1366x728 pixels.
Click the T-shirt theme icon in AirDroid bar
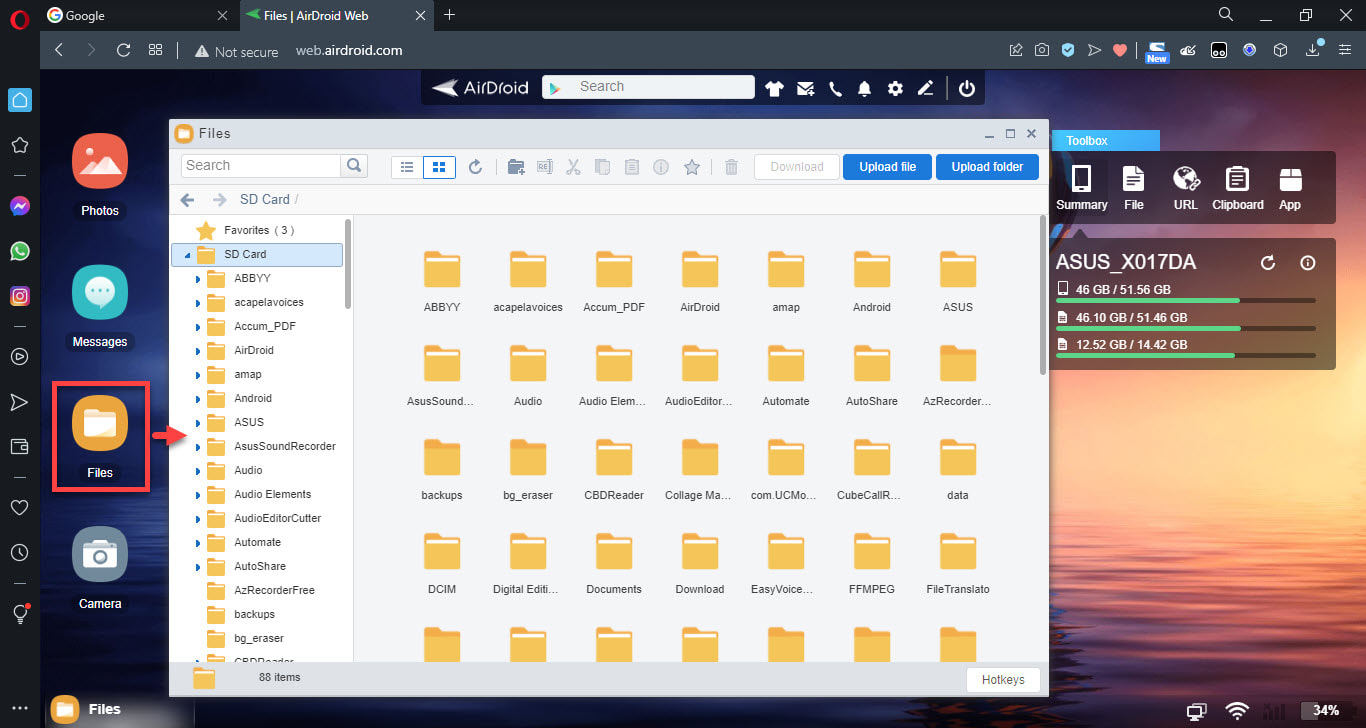pos(774,88)
